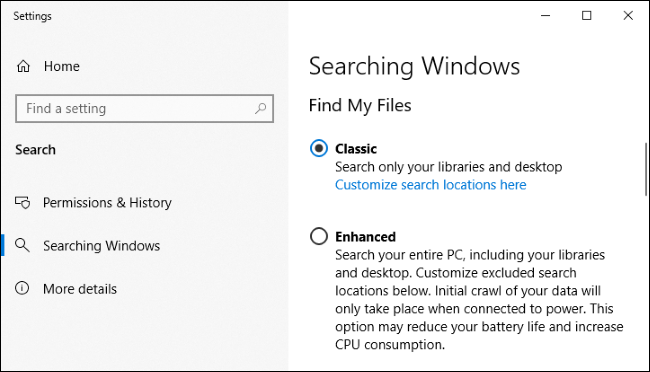This screenshot has width=650, height=372.
Task: Minimize the Settings window
Action: coord(546,16)
